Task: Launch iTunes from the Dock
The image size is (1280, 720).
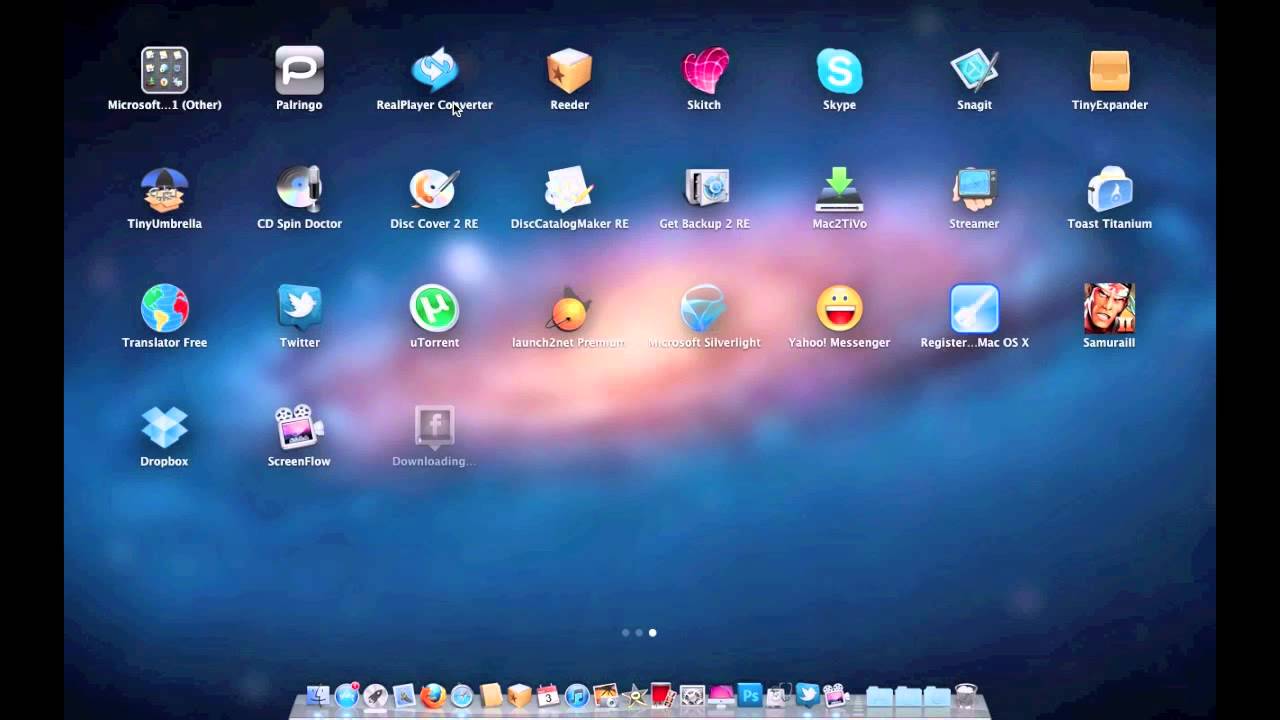Action: click(x=577, y=696)
